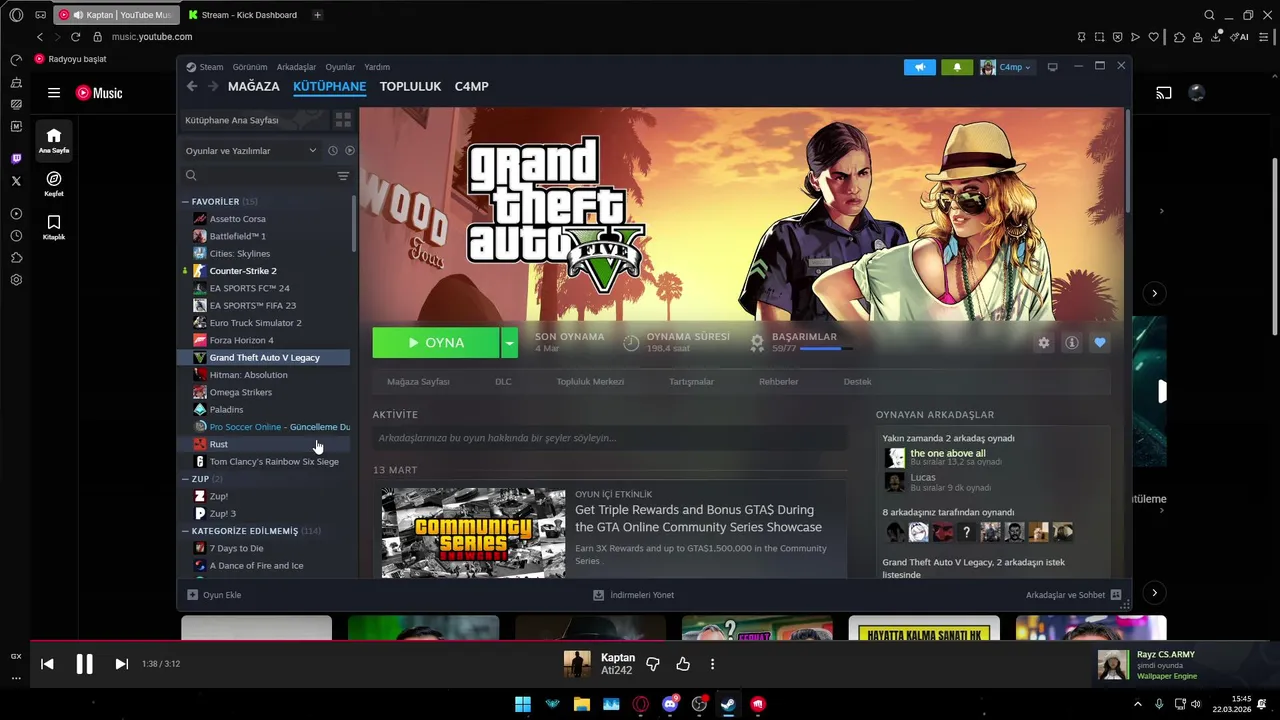
Task: Skip to next track in YouTube Music
Action: pos(122,664)
